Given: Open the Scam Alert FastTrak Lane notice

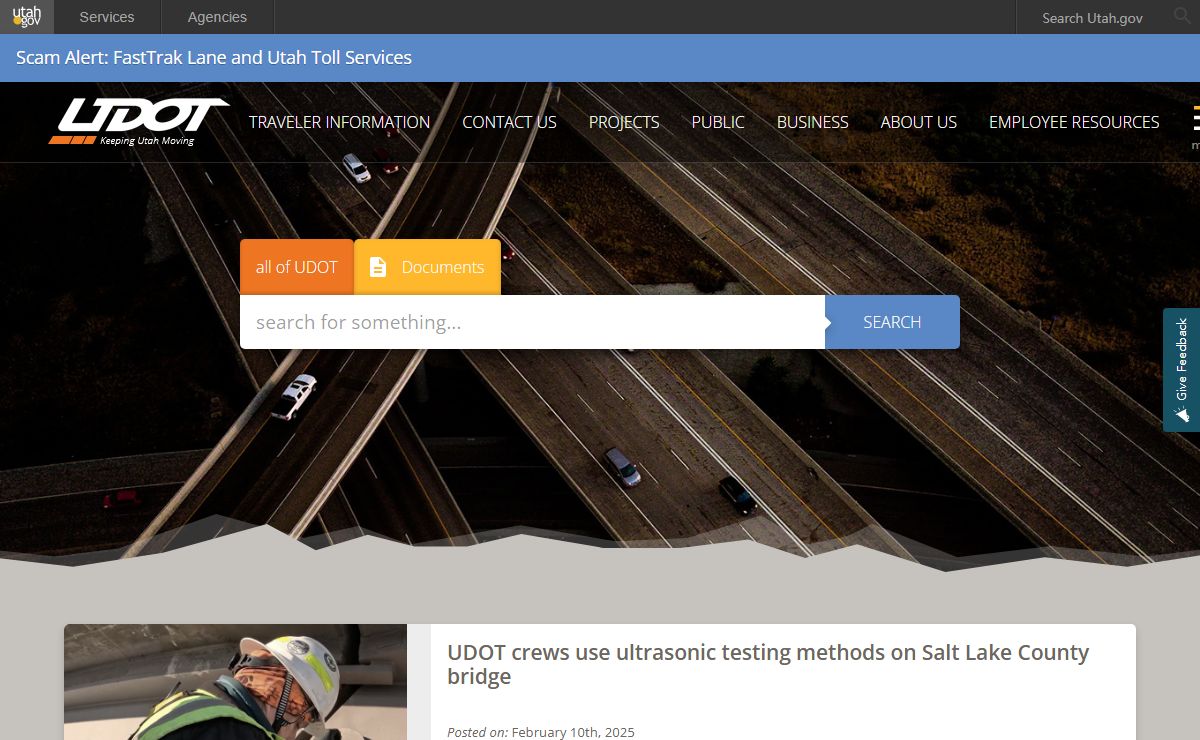Looking at the screenshot, I should [x=214, y=58].
